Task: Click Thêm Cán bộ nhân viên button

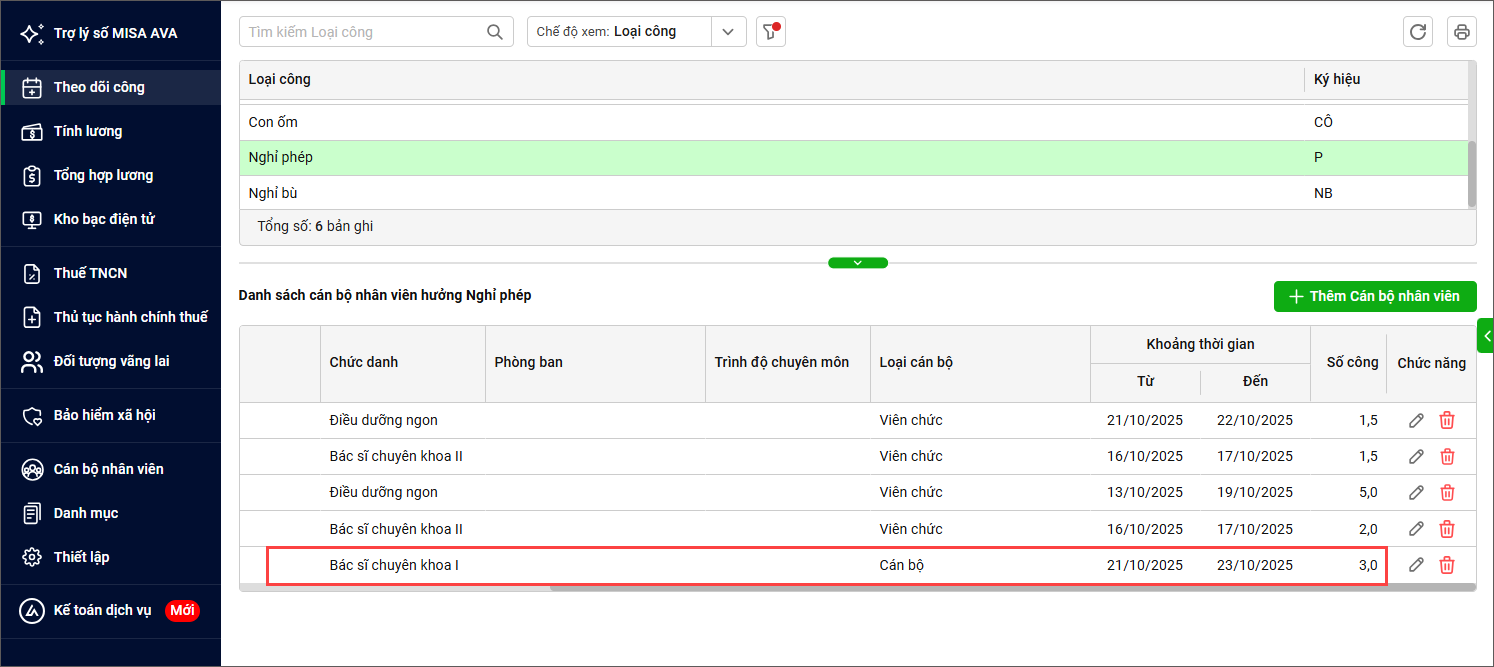Action: (x=1374, y=296)
